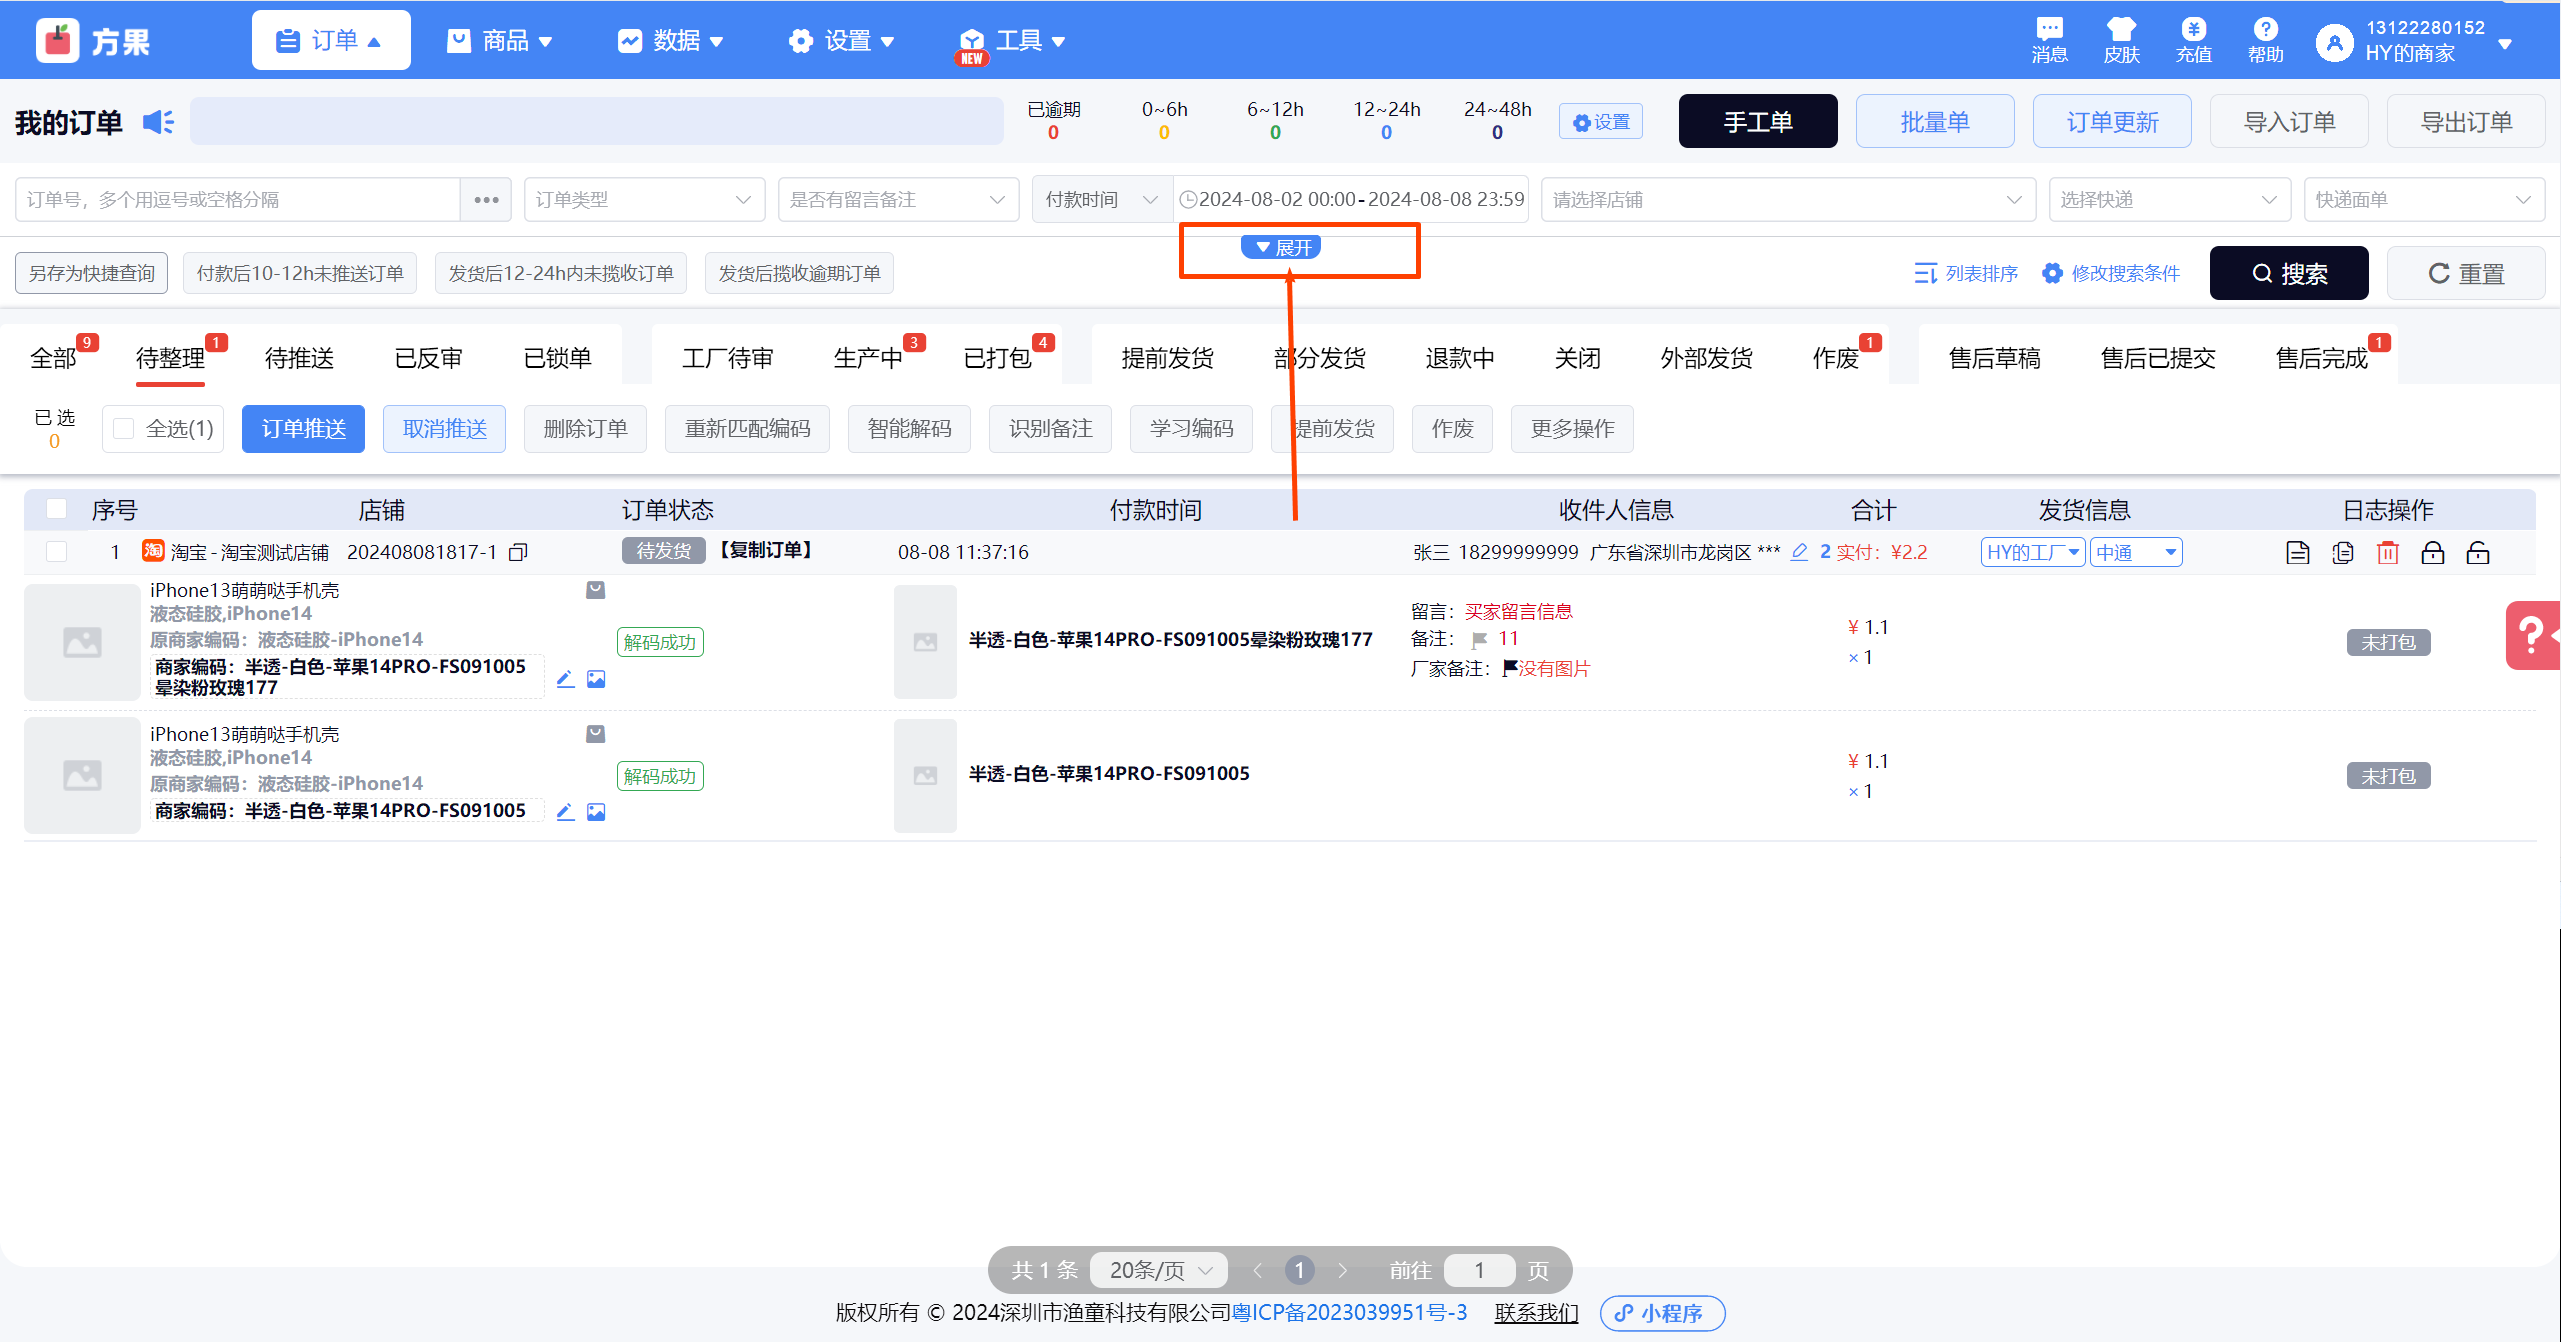Screen dimensions: 2561x1342
Task: Click the 皮肤 skin shirt icon
Action: (2120, 40)
